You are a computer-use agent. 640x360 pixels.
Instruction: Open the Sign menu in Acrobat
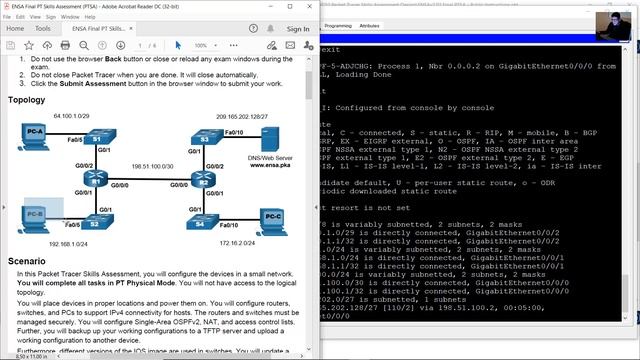tap(51, 17)
